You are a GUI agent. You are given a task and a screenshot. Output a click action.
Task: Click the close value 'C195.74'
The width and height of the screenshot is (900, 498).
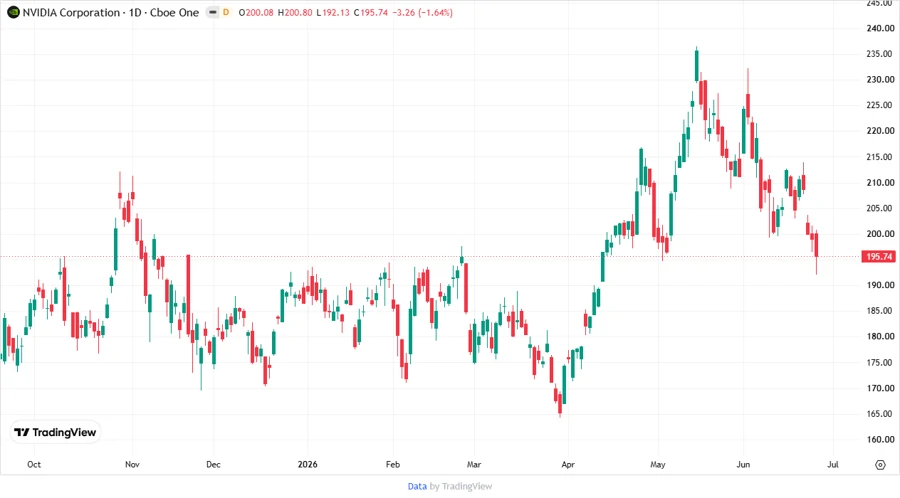click(371, 12)
